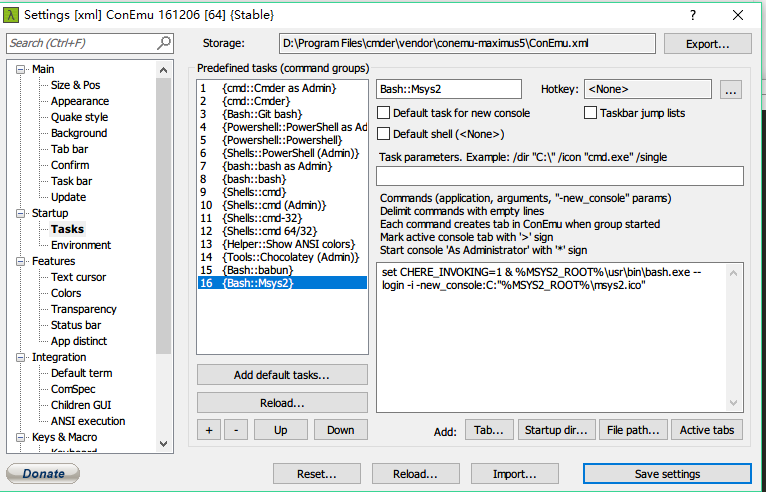Select Environment under Startup
766x492 pixels.
coord(81,245)
